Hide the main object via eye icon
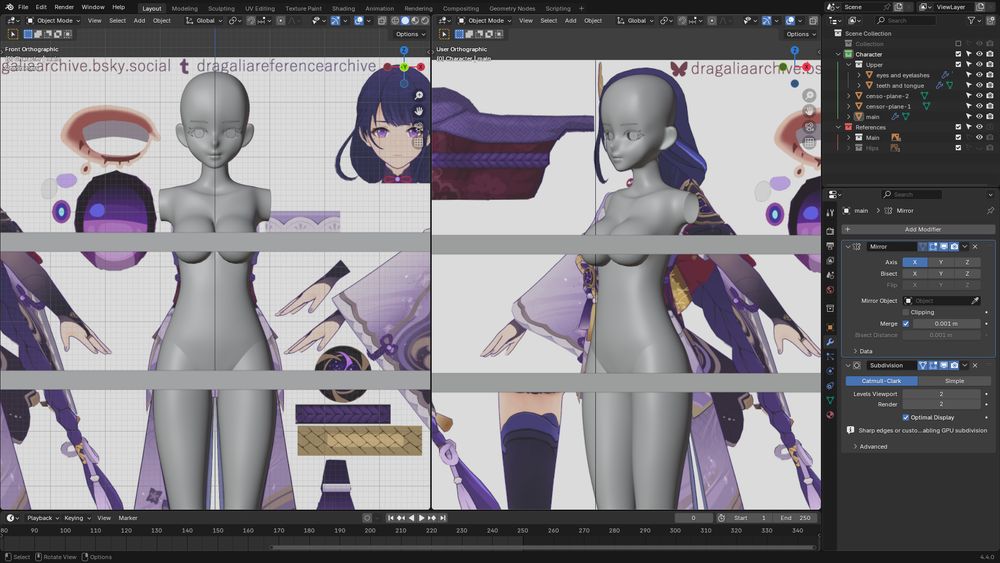The width and height of the screenshot is (1000, 563). click(979, 117)
